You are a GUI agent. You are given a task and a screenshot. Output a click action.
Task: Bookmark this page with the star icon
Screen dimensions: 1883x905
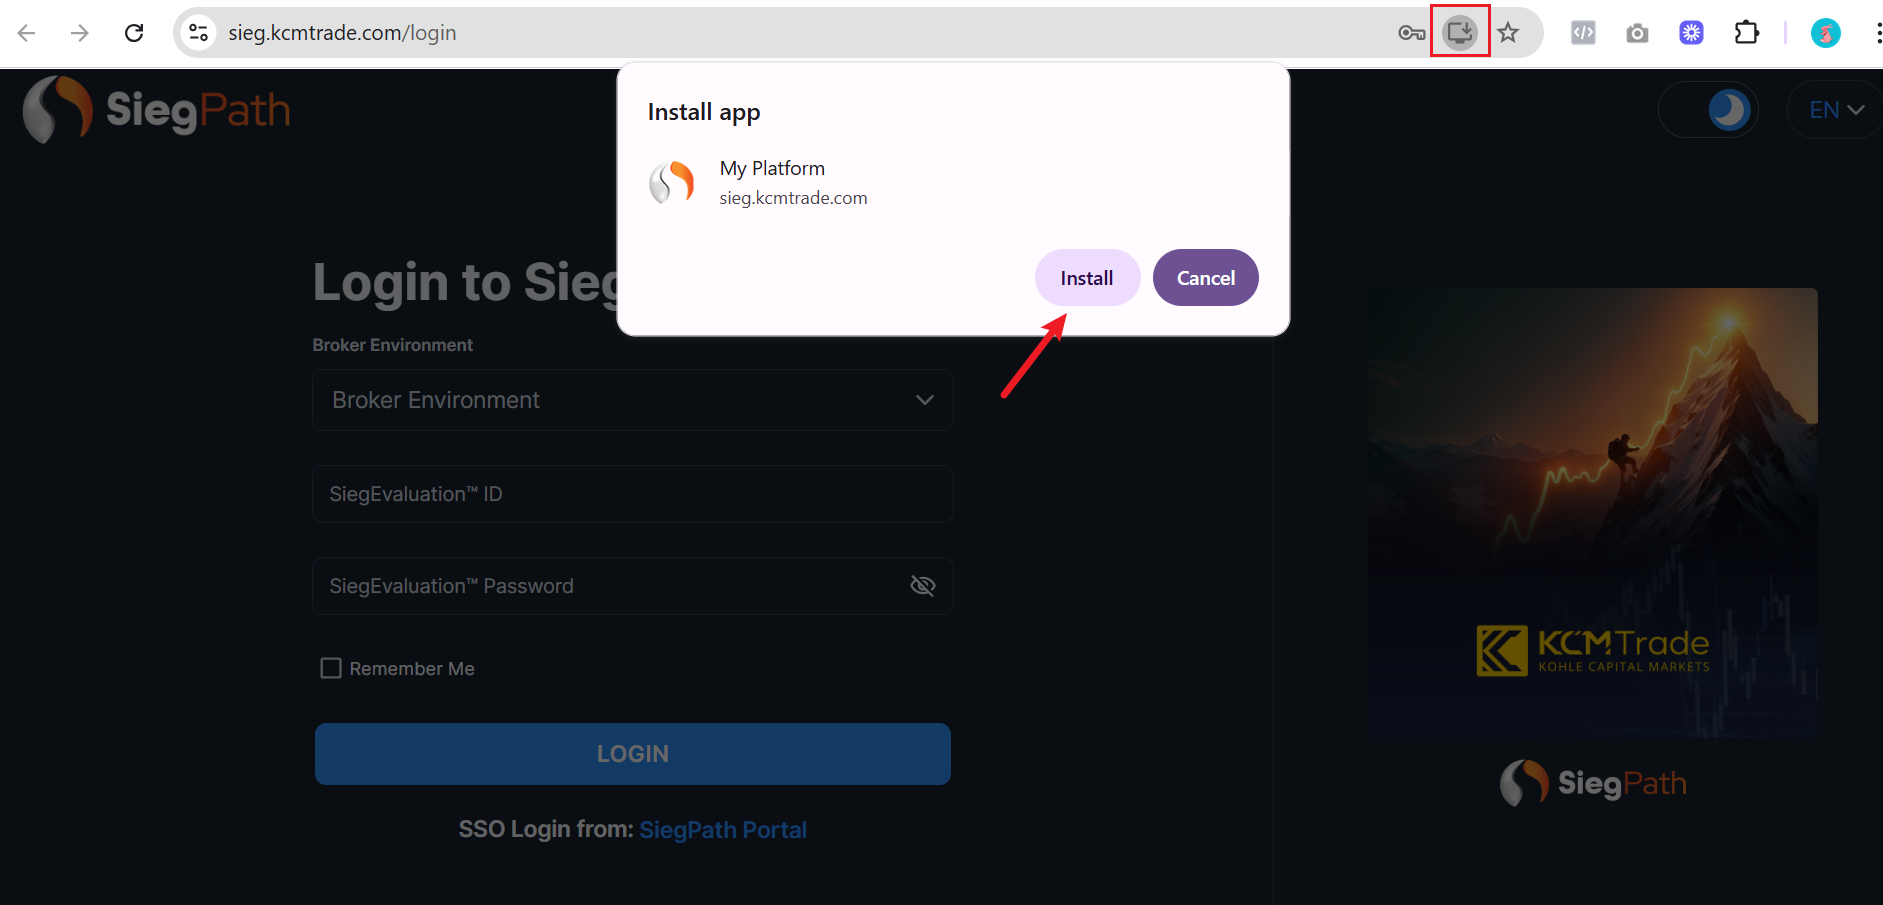point(1508,33)
